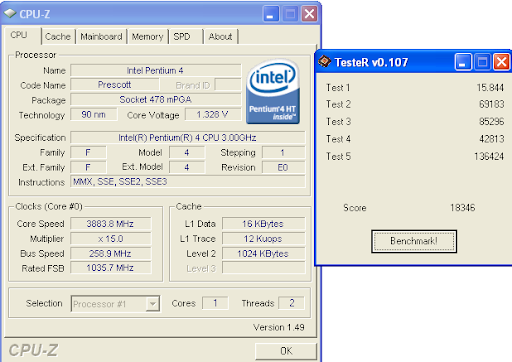This screenshot has width=512, height=362.
Task: Click the Test 5 result 136424
Action: point(489,156)
